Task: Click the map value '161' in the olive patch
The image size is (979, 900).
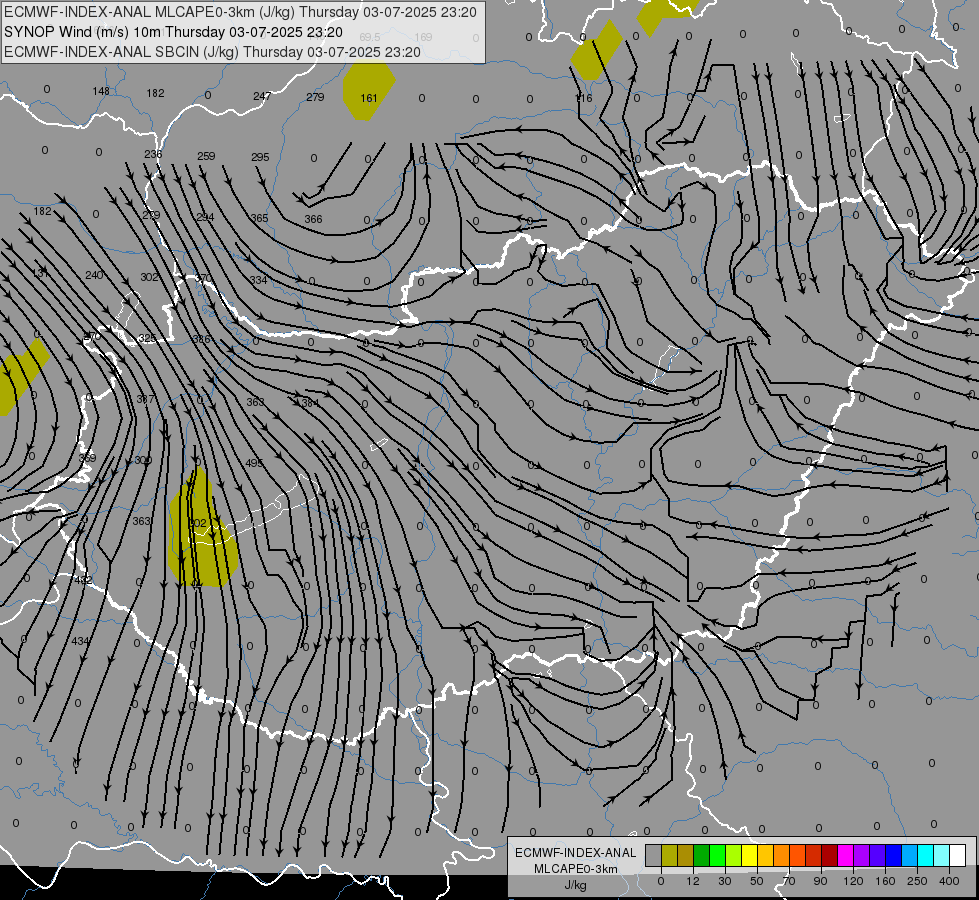Action: [x=369, y=98]
